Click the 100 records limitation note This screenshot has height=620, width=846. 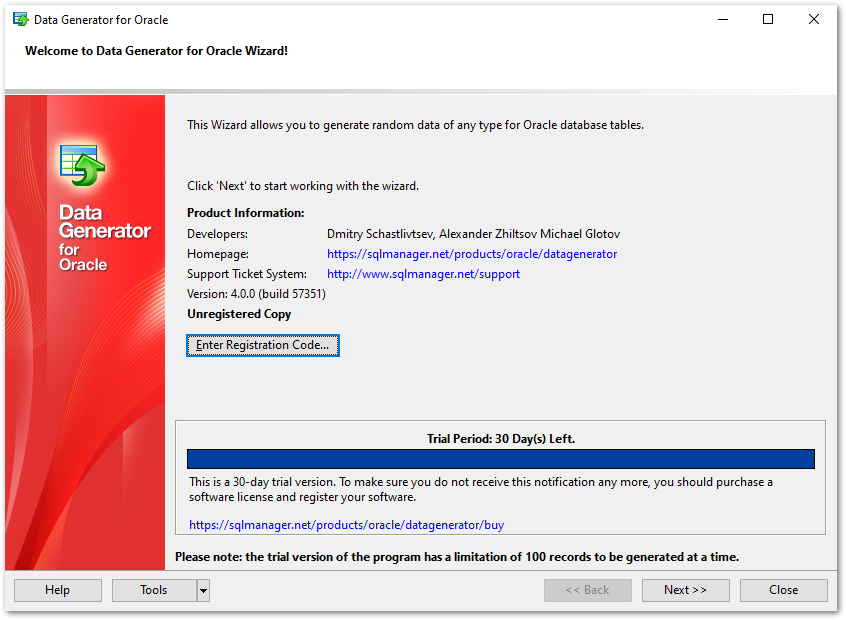pos(457,557)
